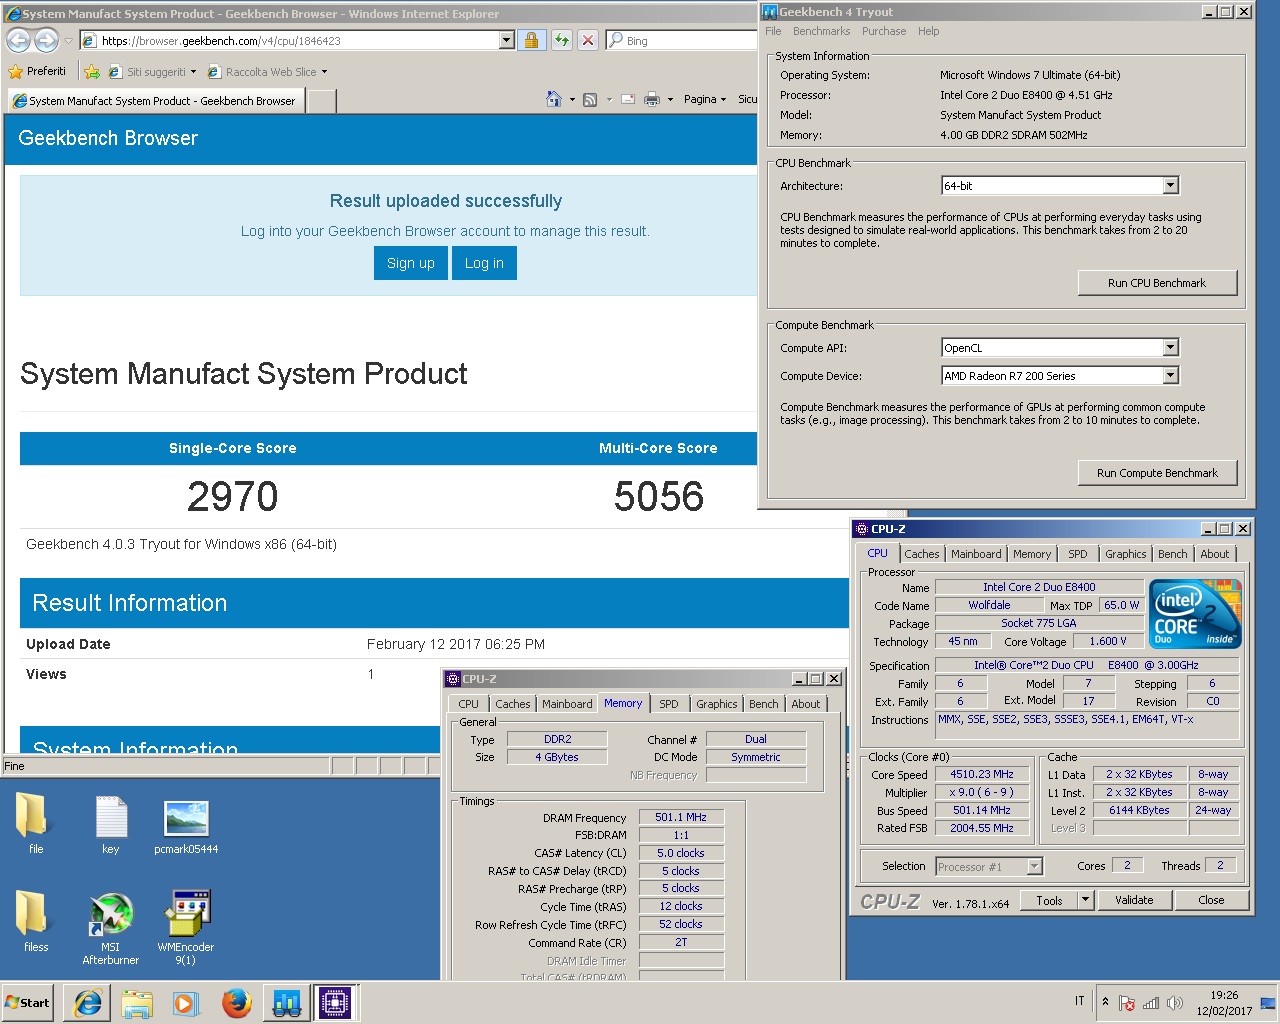The image size is (1280, 1024).
Task: Open the RSS feeds icon in IE
Action: click(x=590, y=99)
